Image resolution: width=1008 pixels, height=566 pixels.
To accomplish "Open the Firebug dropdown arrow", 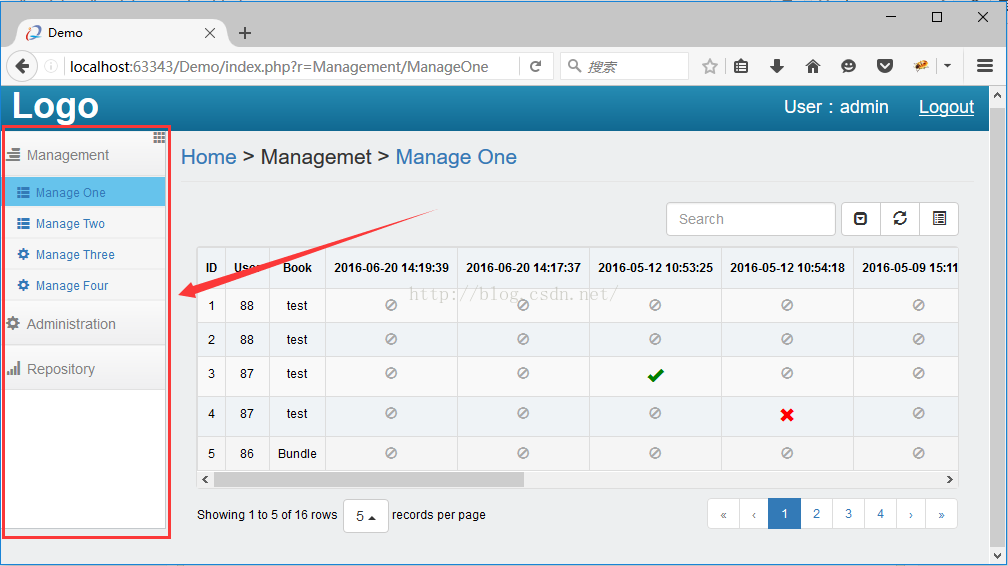I will (948, 66).
